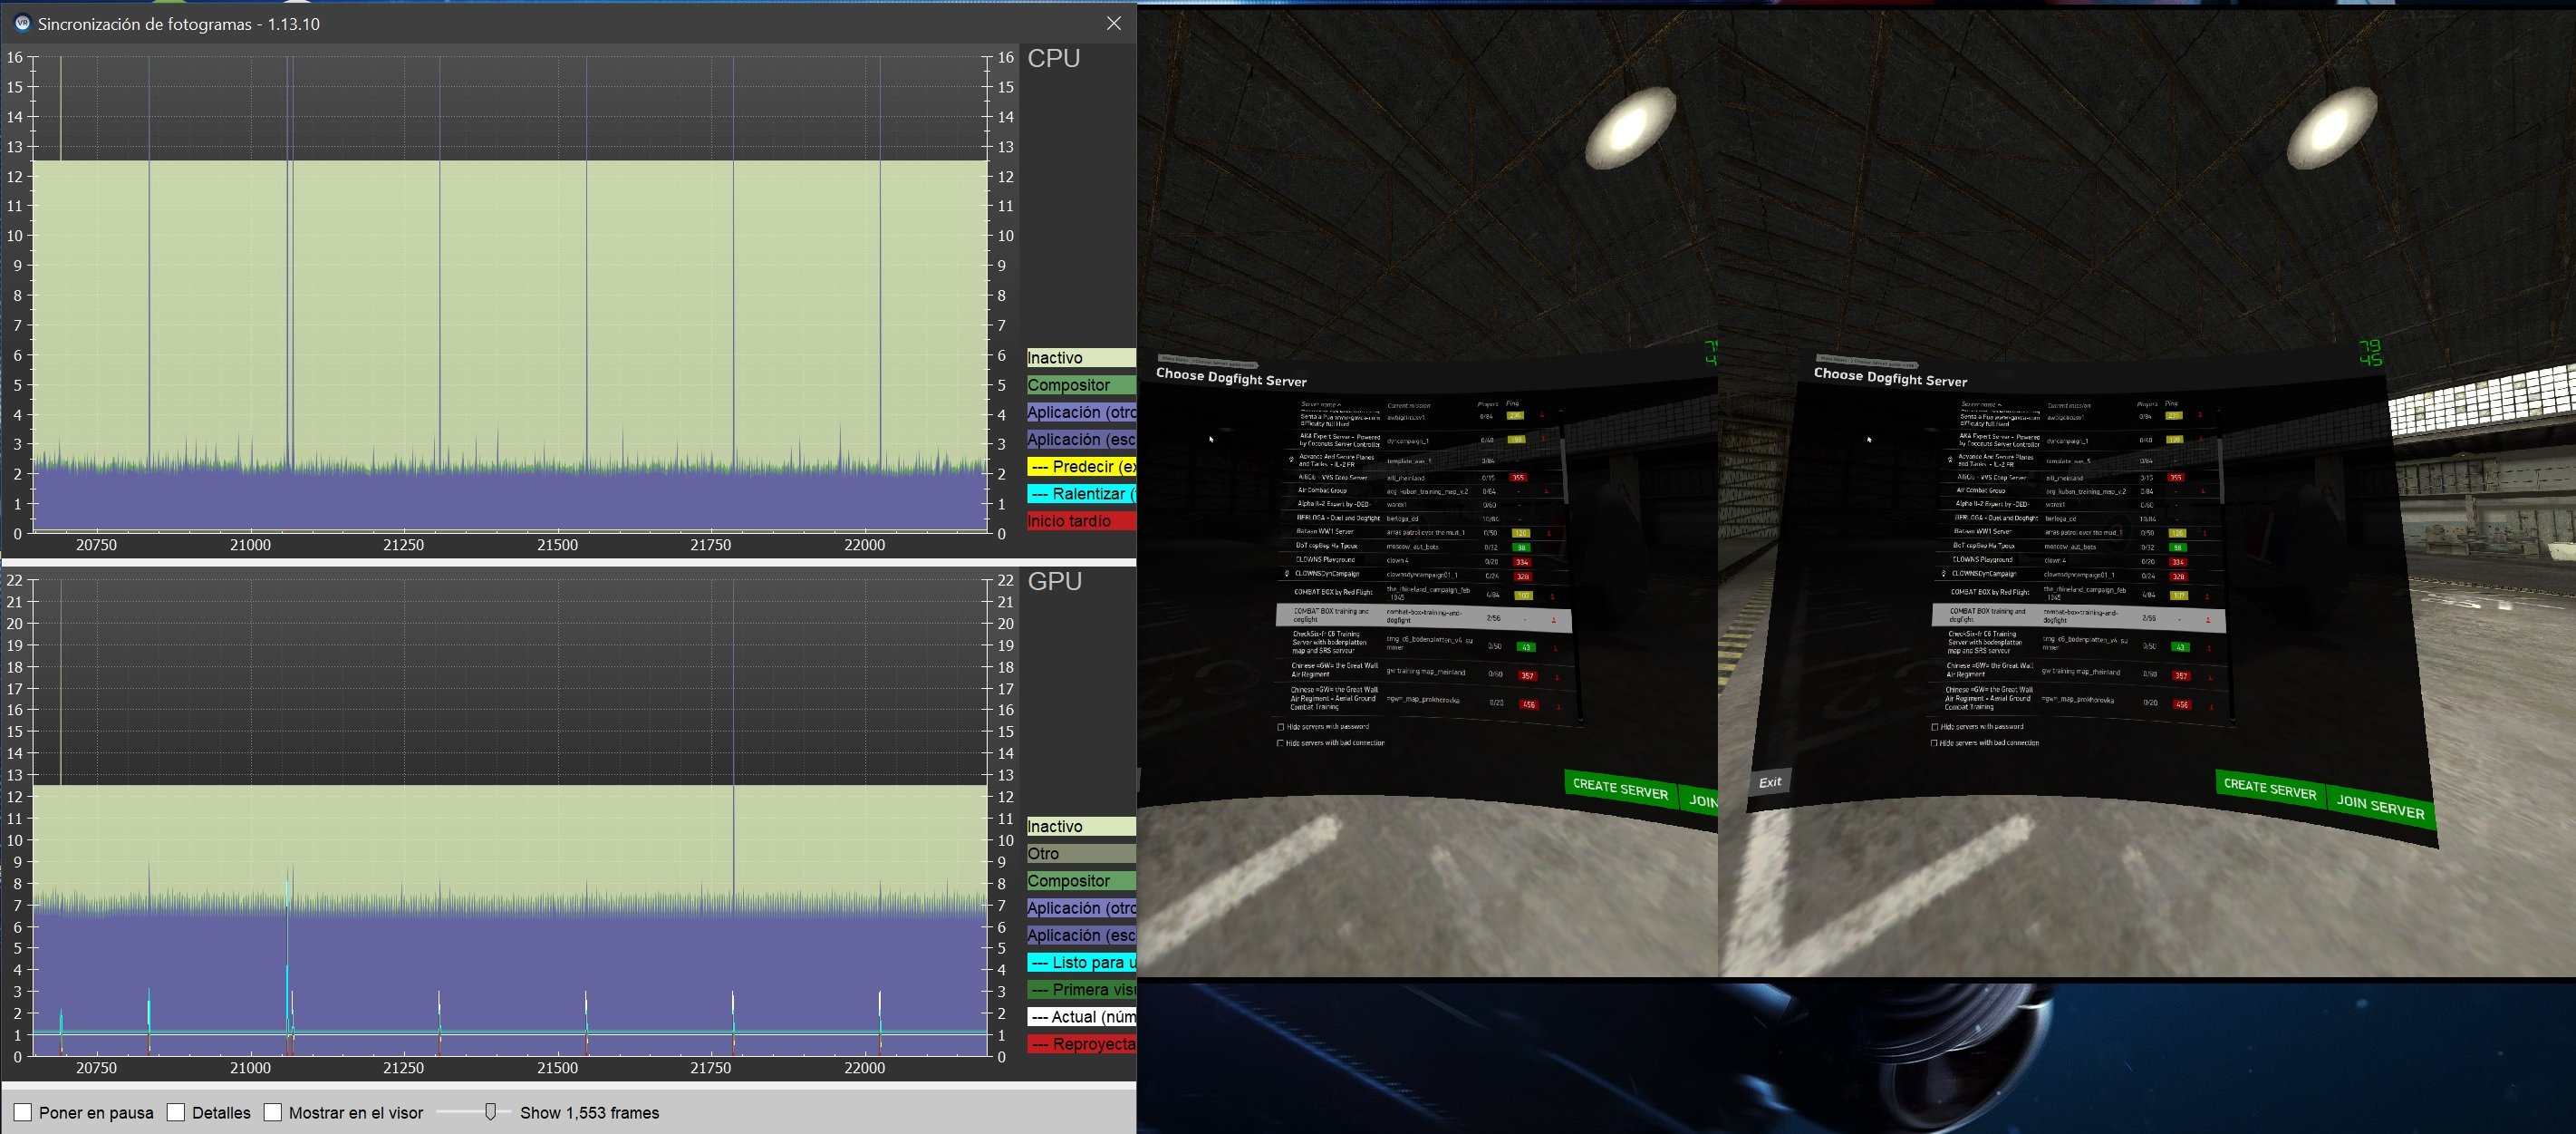Sort by Ping column header in left view
Viewport: 2576px width, 1134px height.
coord(1512,403)
